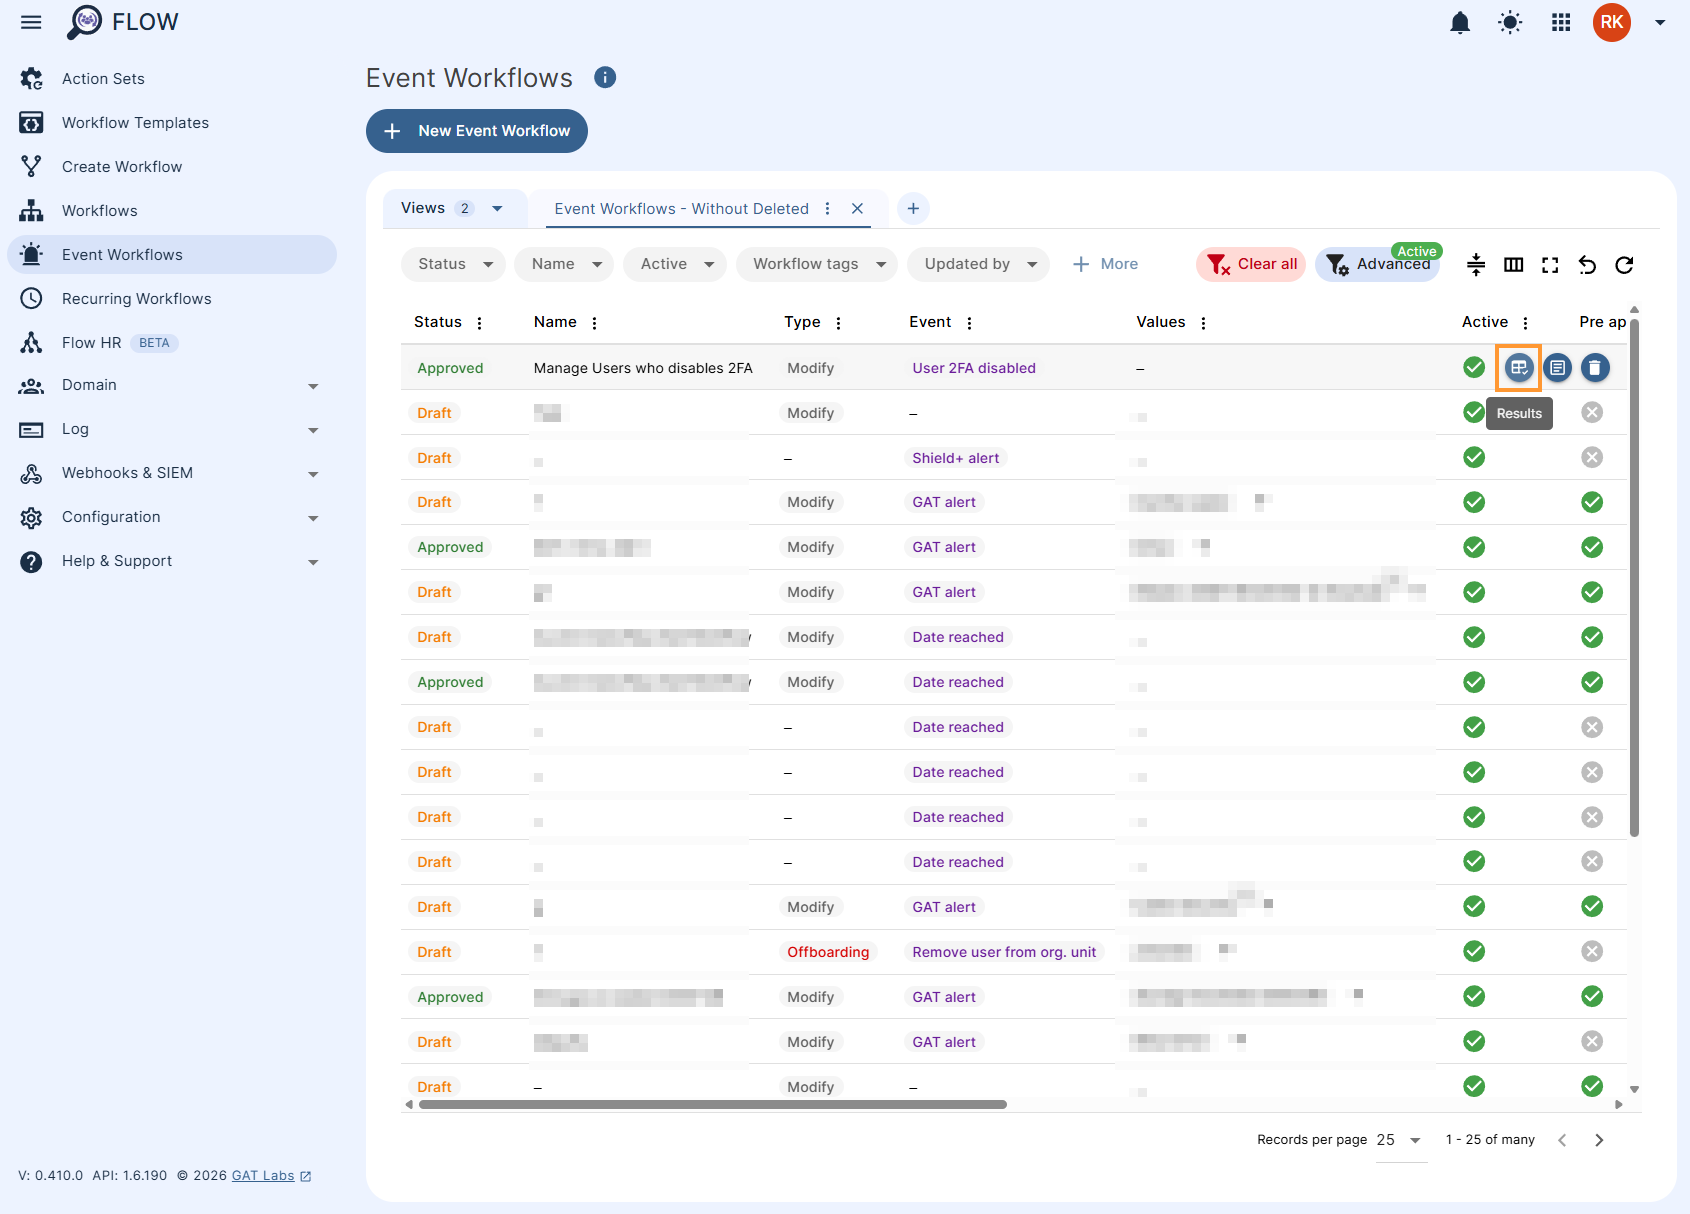Viewport: 1690px width, 1214px height.
Task: Toggle table row density icon
Action: [1475, 264]
